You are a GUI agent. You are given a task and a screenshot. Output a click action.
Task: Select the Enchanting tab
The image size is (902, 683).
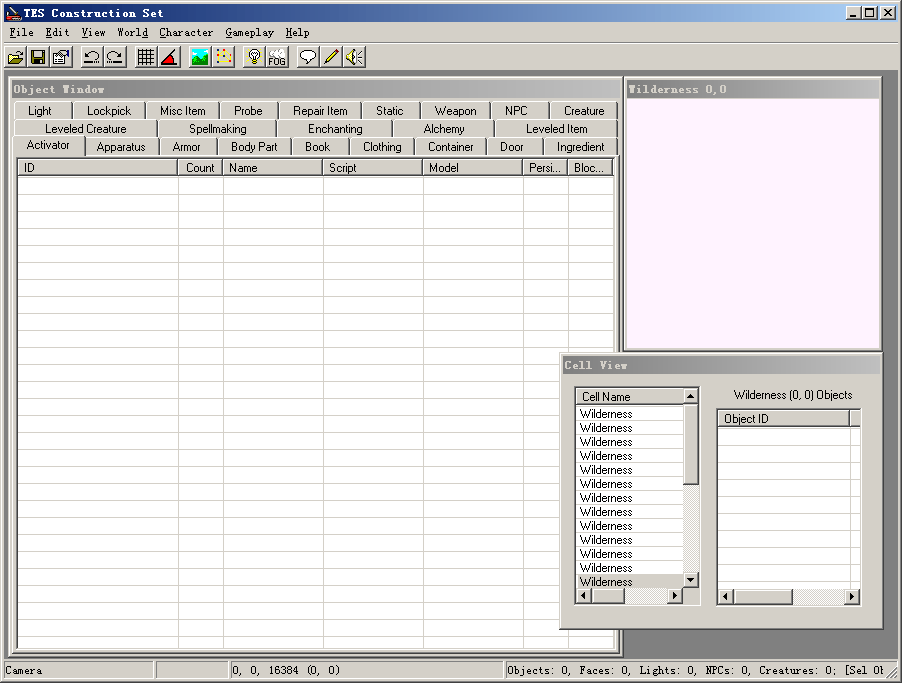tap(335, 129)
